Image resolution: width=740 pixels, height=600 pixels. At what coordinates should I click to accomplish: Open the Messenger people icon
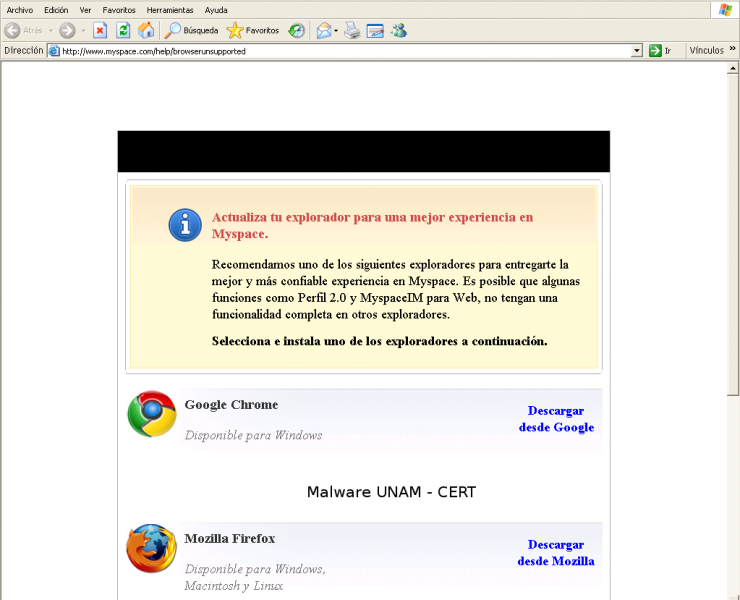(399, 31)
